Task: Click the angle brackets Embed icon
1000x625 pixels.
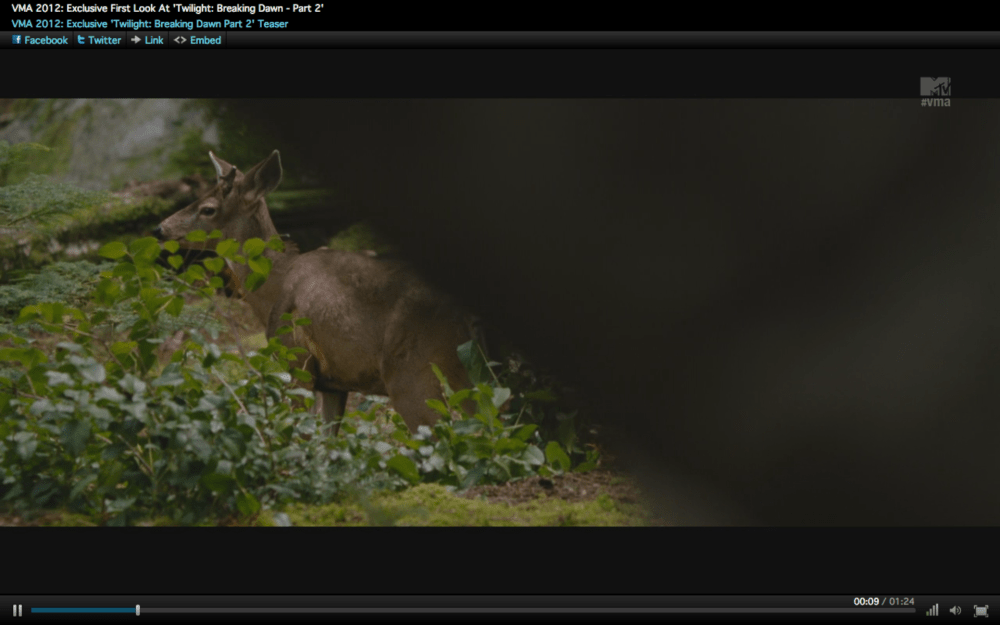Action: (x=180, y=40)
